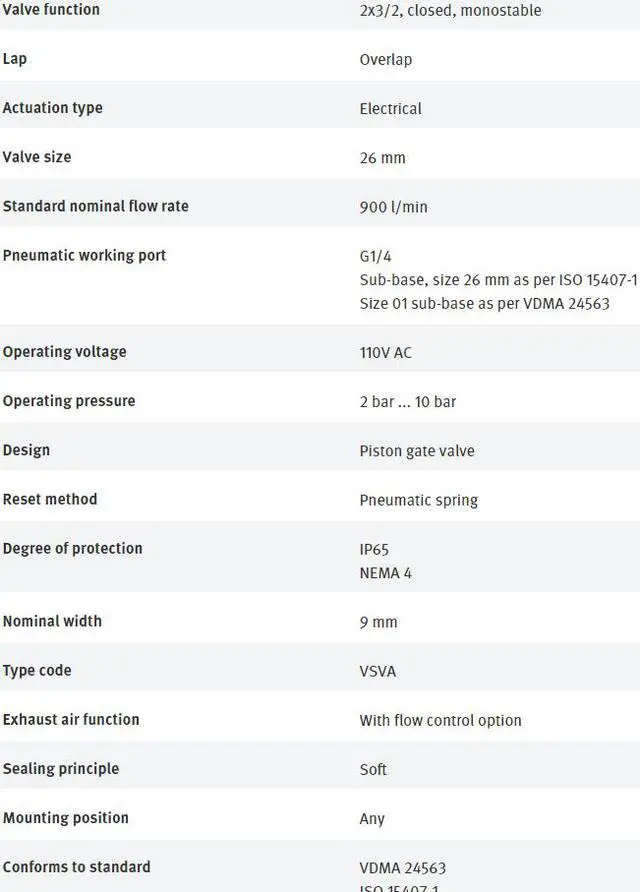Click the 'Electrical' actuation value
640x892 pixels.
tap(390, 109)
